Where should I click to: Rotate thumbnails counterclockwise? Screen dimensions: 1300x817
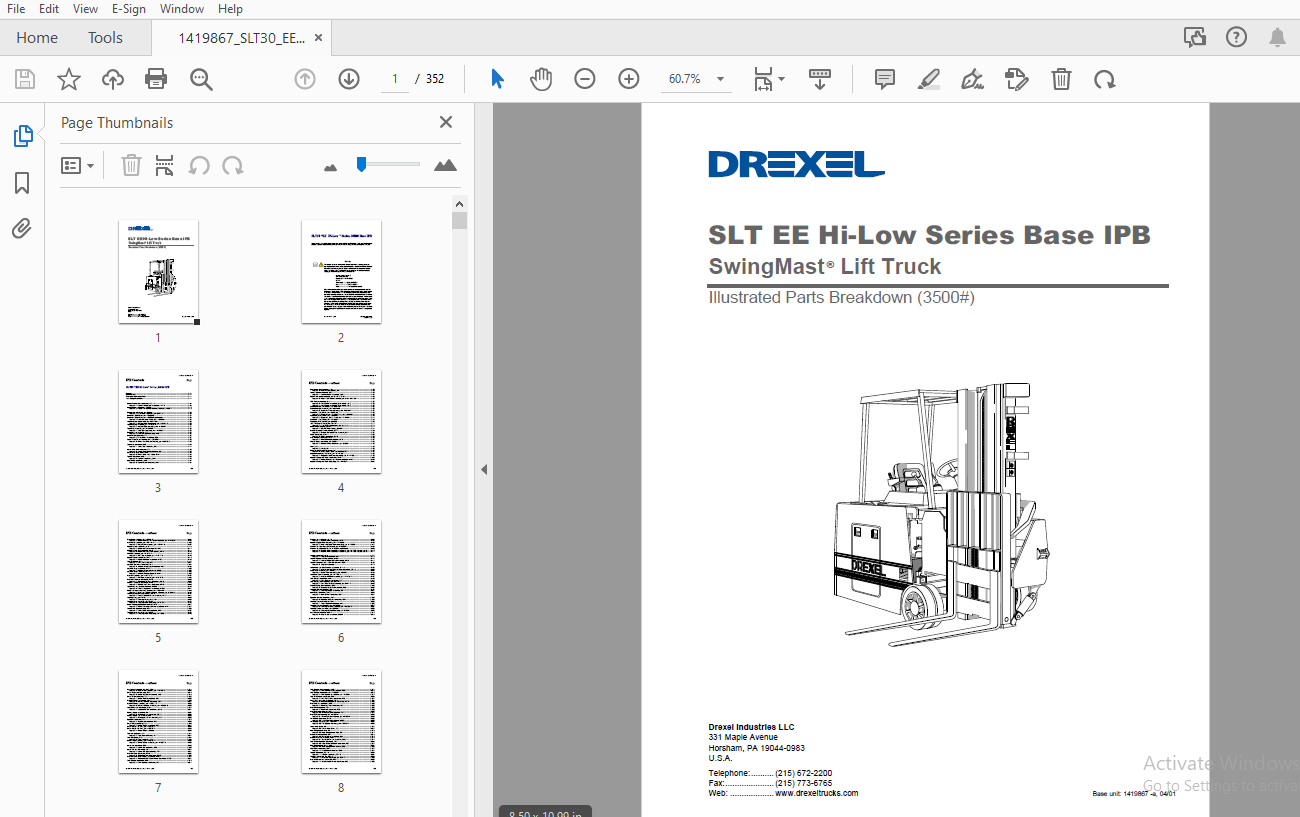199,165
